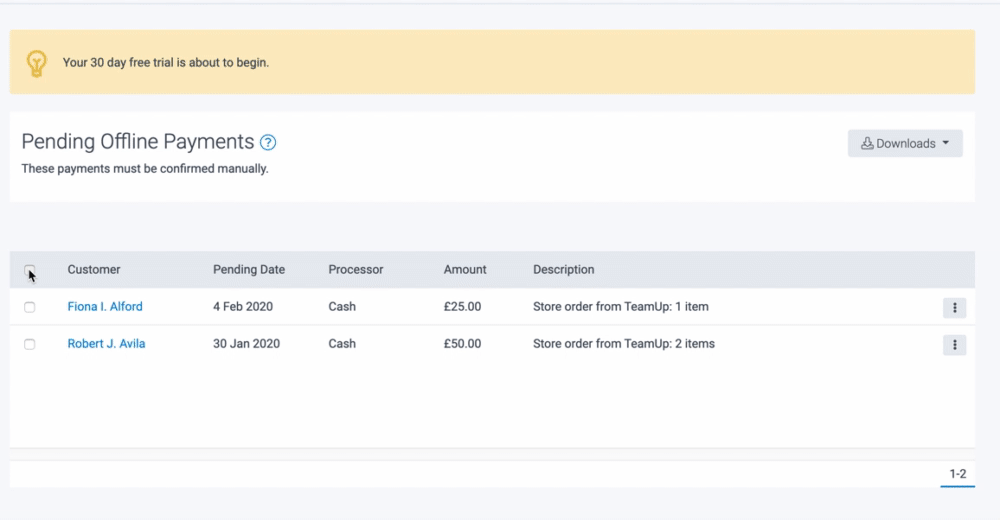
Task: Open three-dot menu for Fiona I. Alford
Action: [x=954, y=308]
